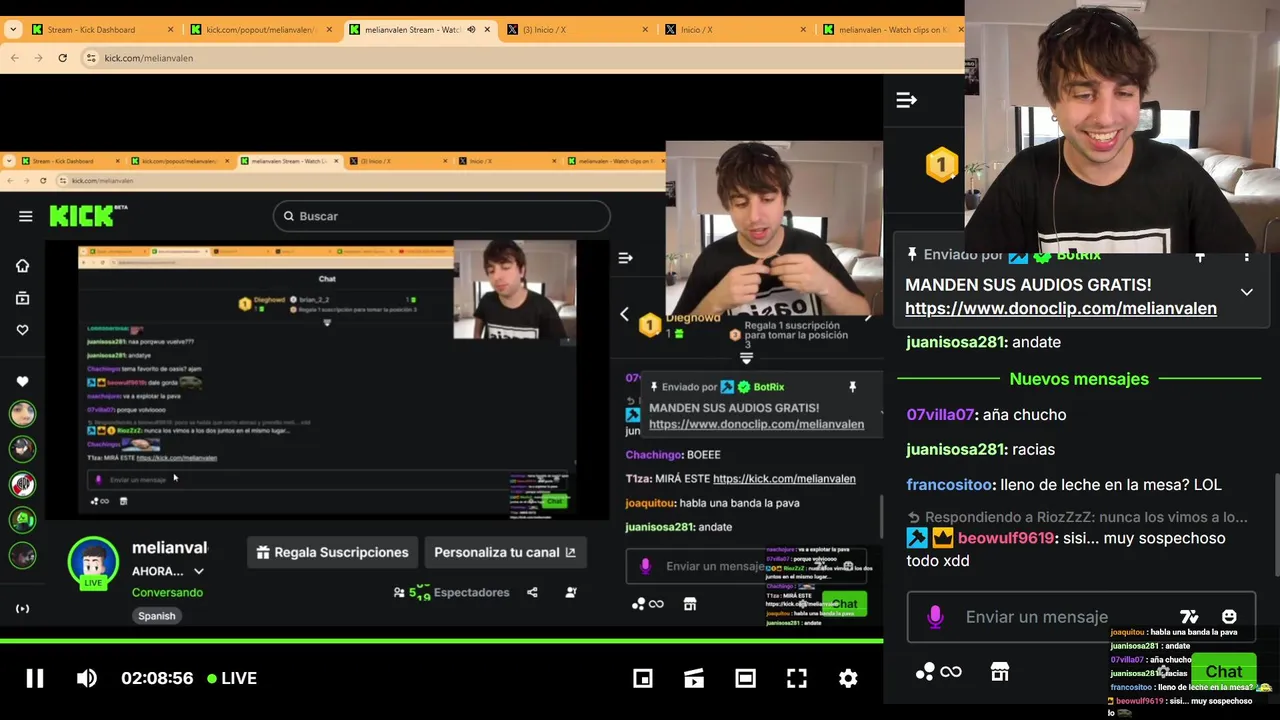Image resolution: width=1280 pixels, height=720 pixels.
Task: Click the Nuevos mensajes divider label
Action: pyautogui.click(x=1079, y=379)
